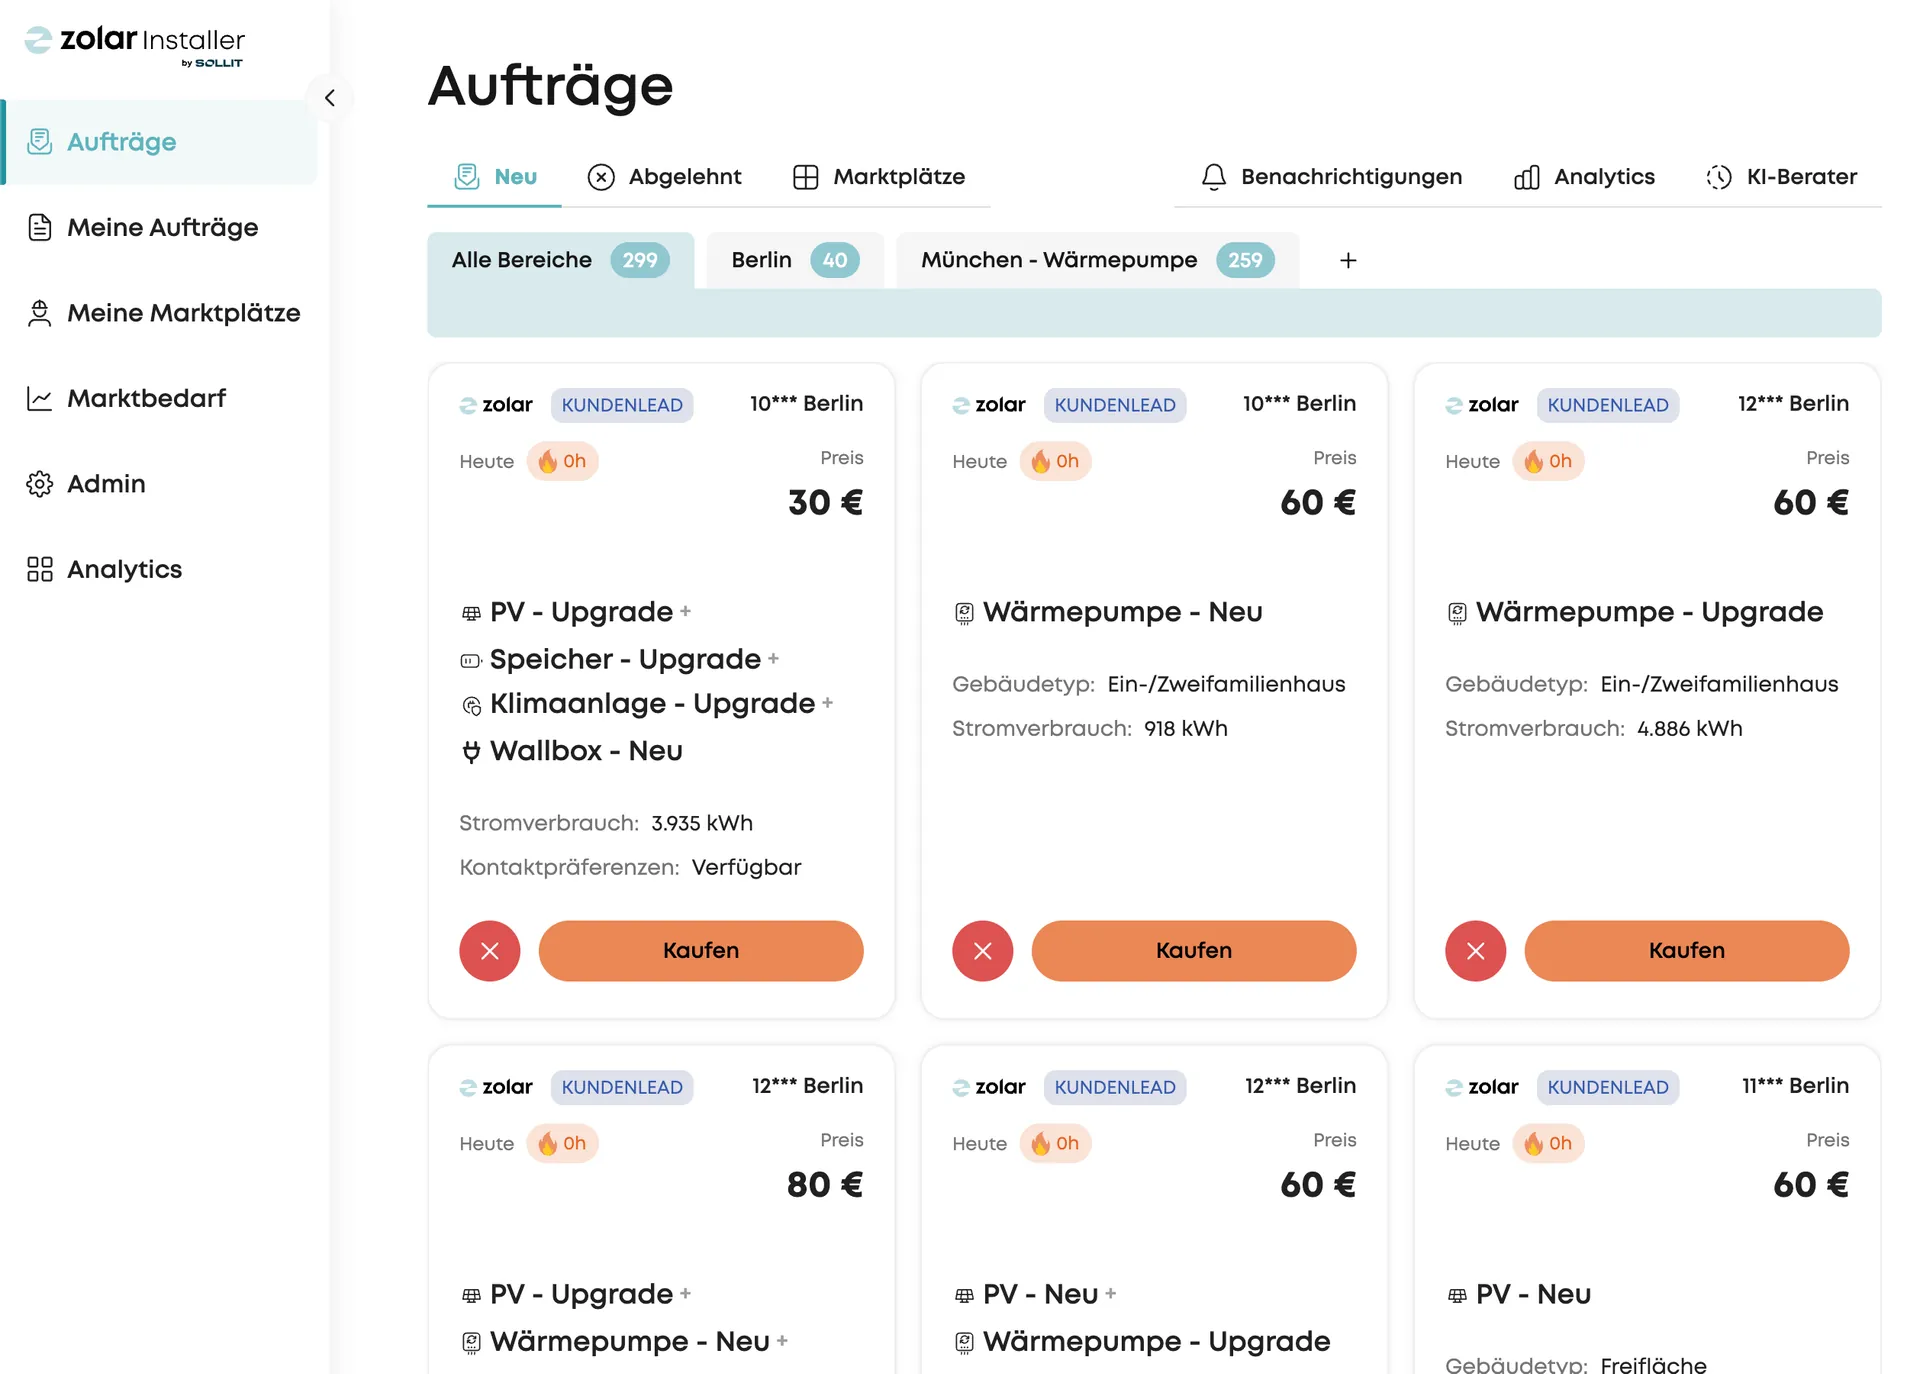Click the KI-Berater clock icon

1719,177
